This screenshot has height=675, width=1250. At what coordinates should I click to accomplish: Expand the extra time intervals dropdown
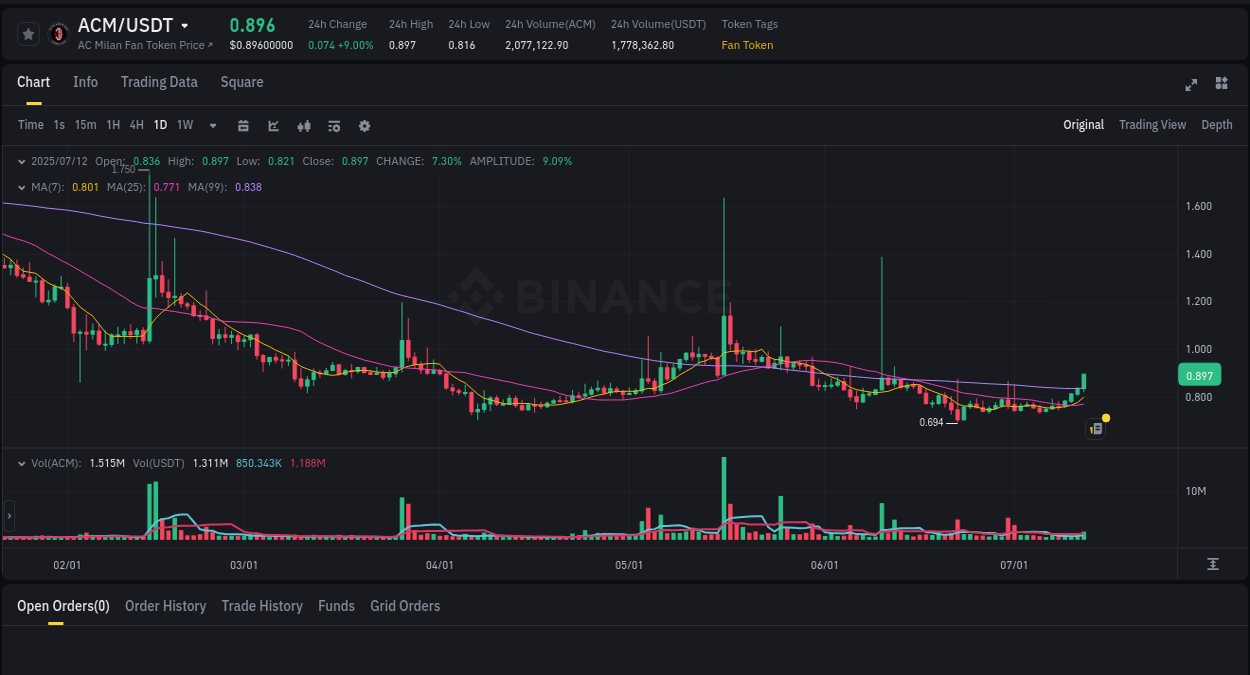212,125
